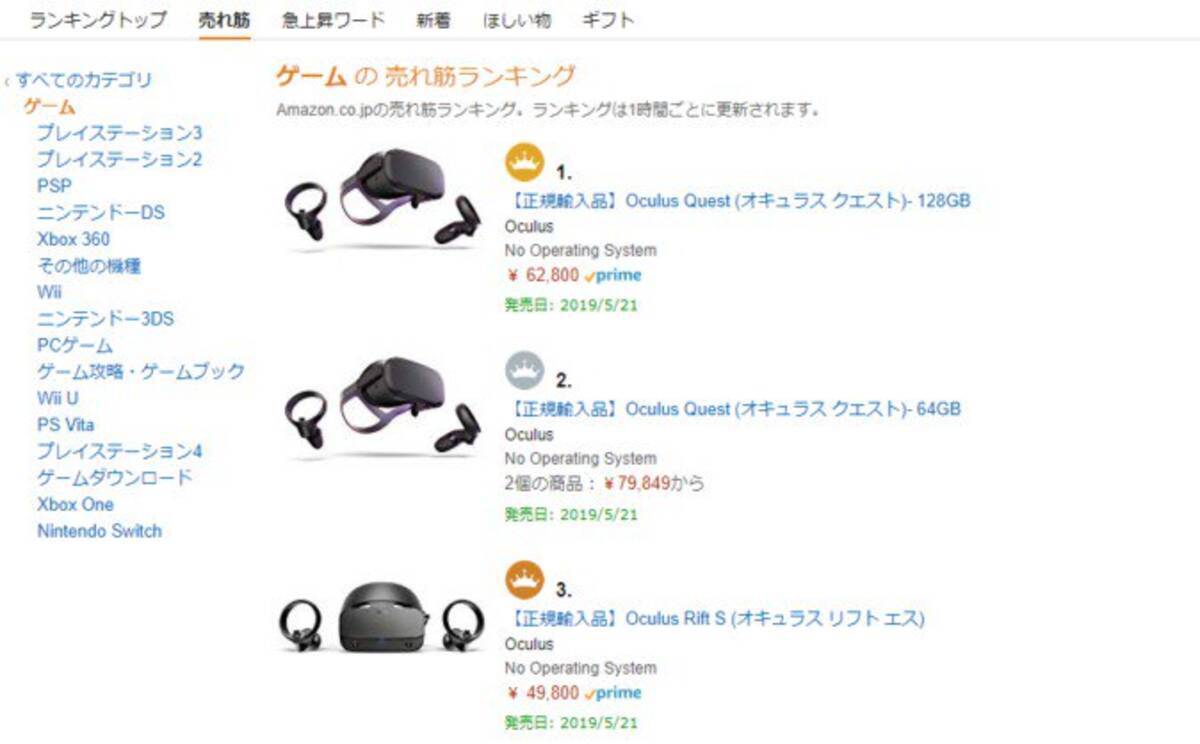The width and height of the screenshot is (1200, 744).
Task: Click the silver crown rank 2 badge
Action: pos(525,371)
